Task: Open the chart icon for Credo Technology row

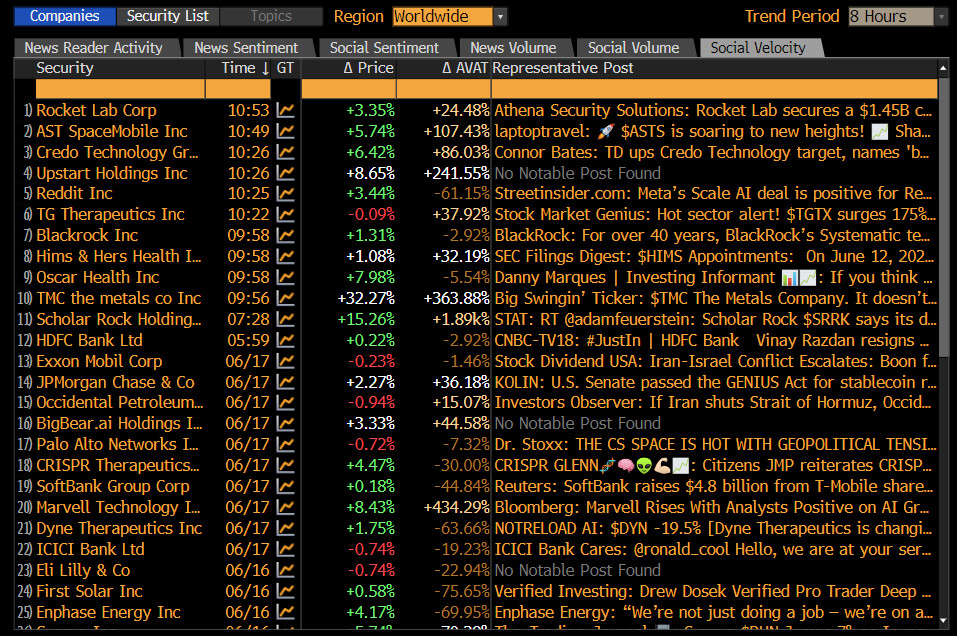Action: click(x=285, y=152)
